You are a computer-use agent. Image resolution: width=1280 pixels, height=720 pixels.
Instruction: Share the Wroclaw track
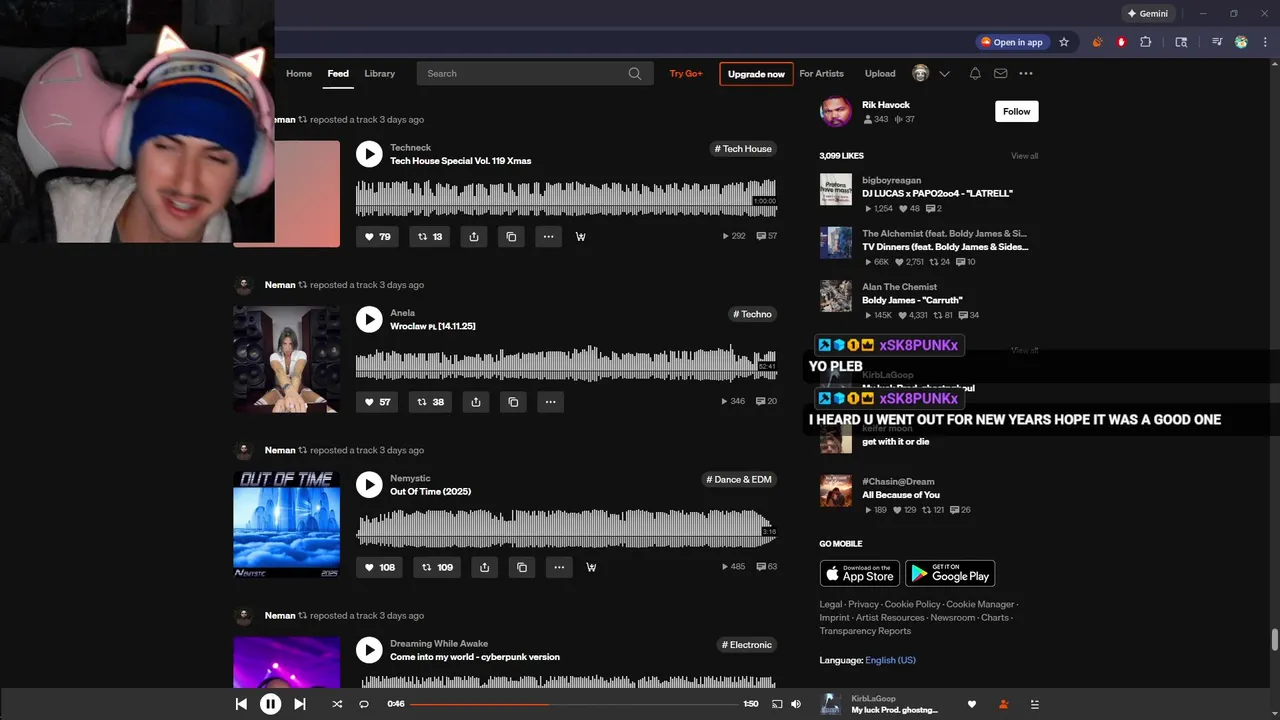pos(476,402)
